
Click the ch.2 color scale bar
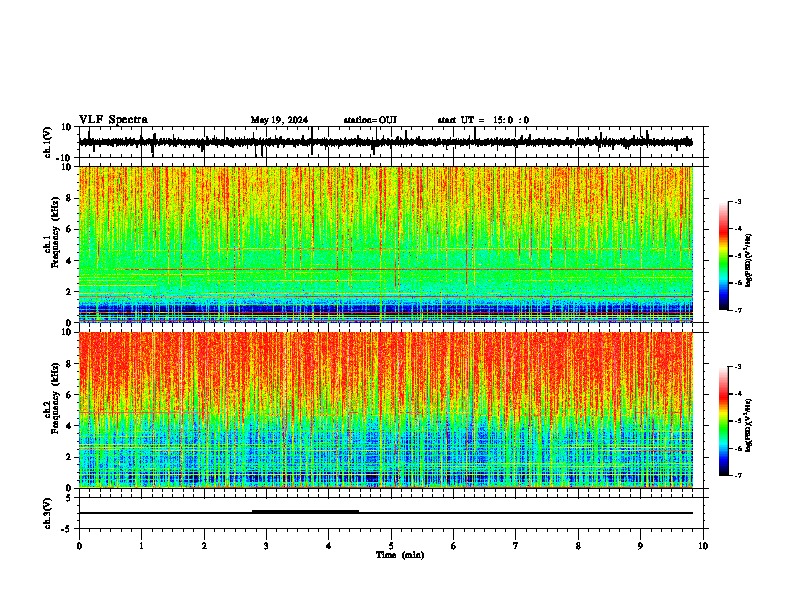point(724,421)
